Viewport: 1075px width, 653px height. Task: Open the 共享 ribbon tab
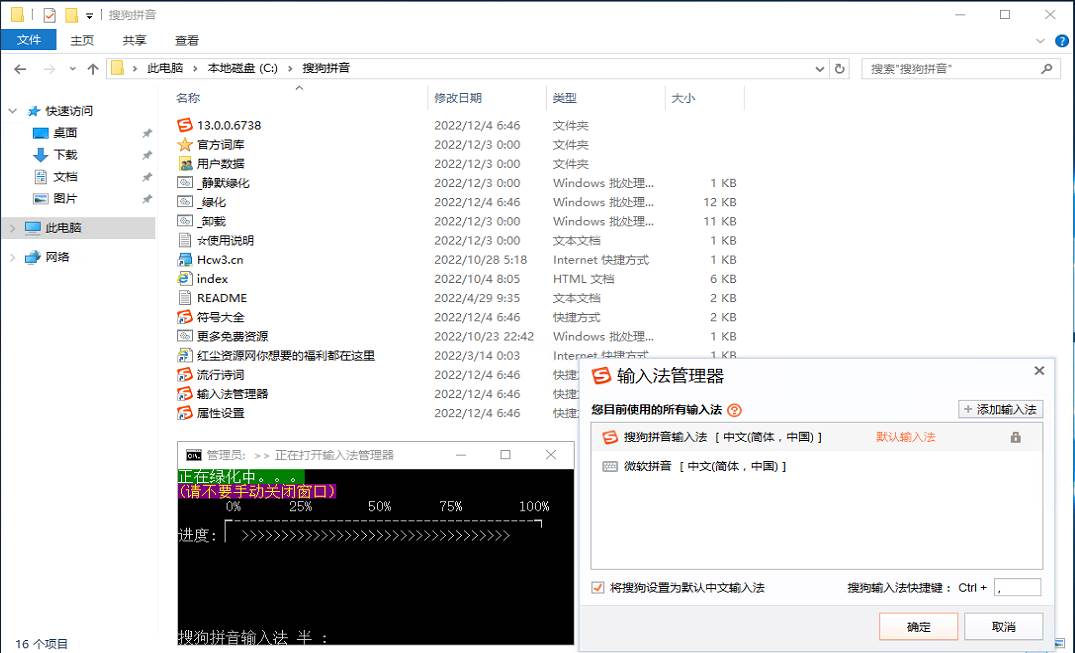tap(134, 40)
